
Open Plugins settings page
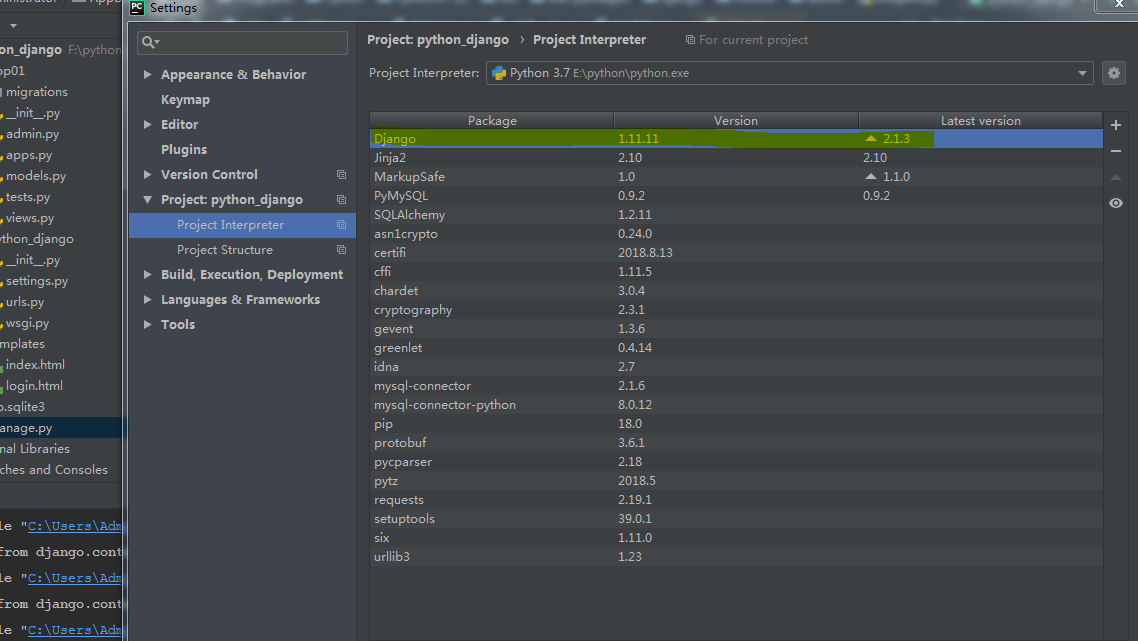click(x=184, y=150)
